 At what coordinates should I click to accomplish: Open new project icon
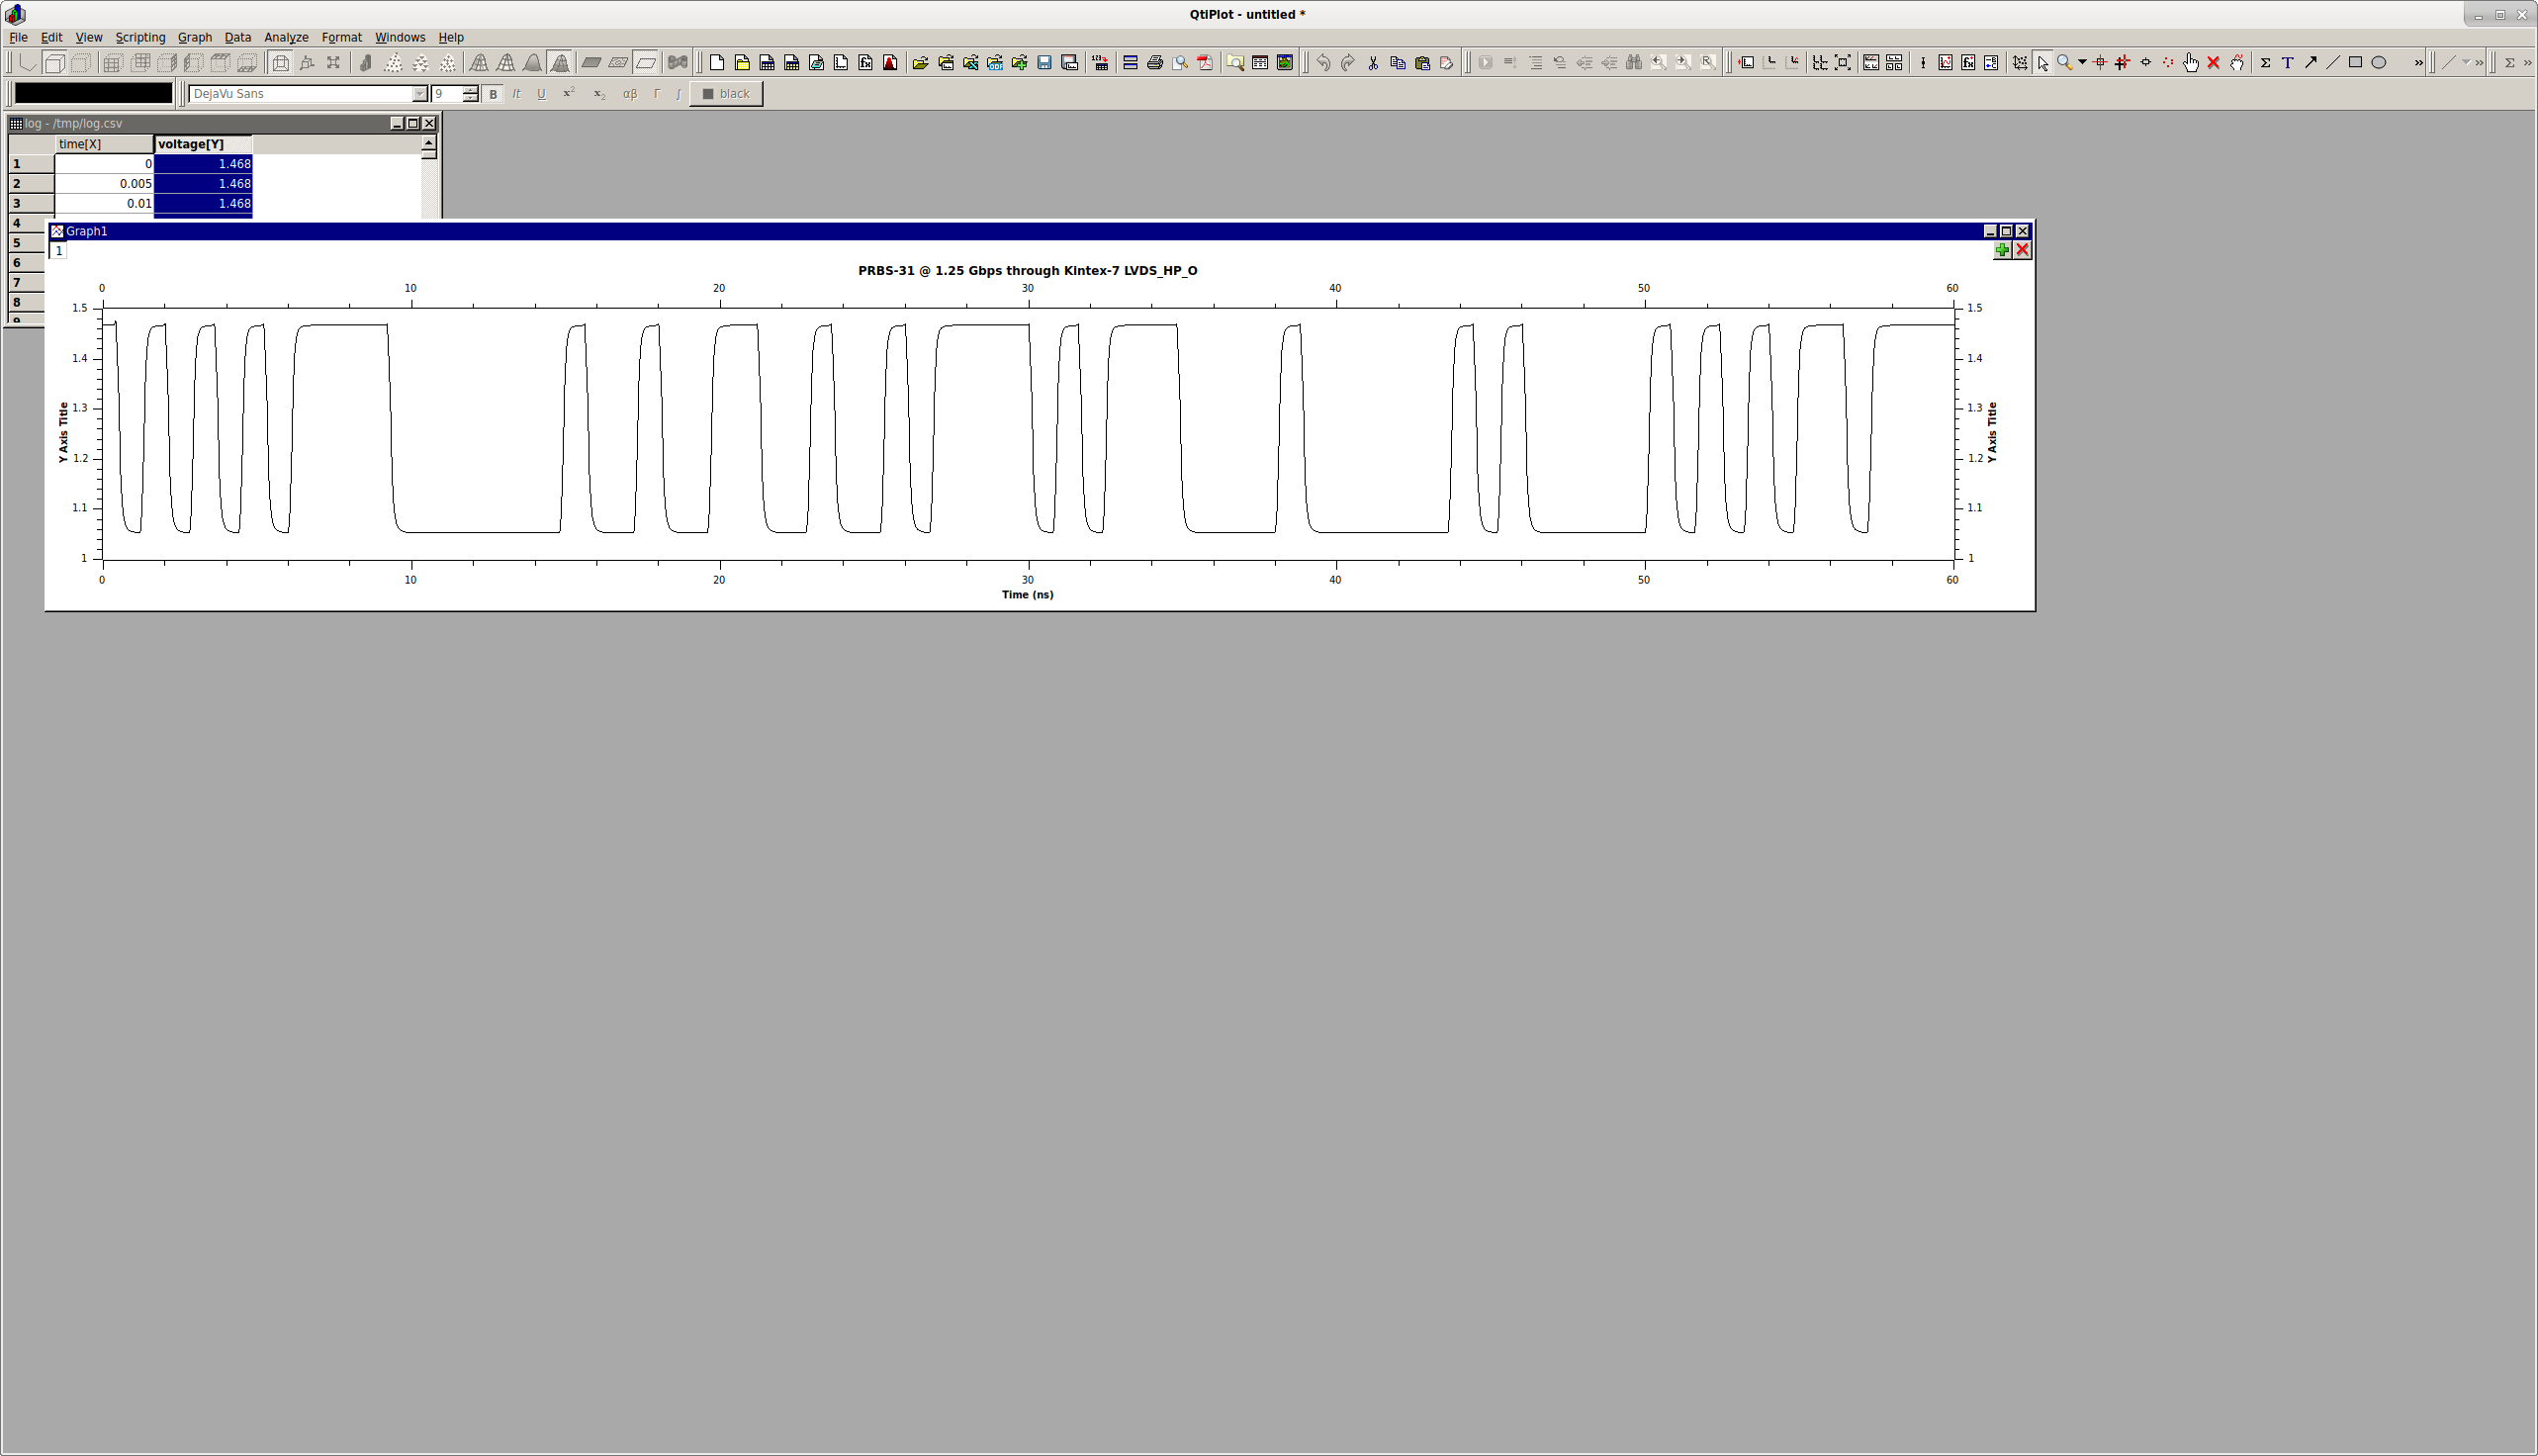tap(717, 63)
